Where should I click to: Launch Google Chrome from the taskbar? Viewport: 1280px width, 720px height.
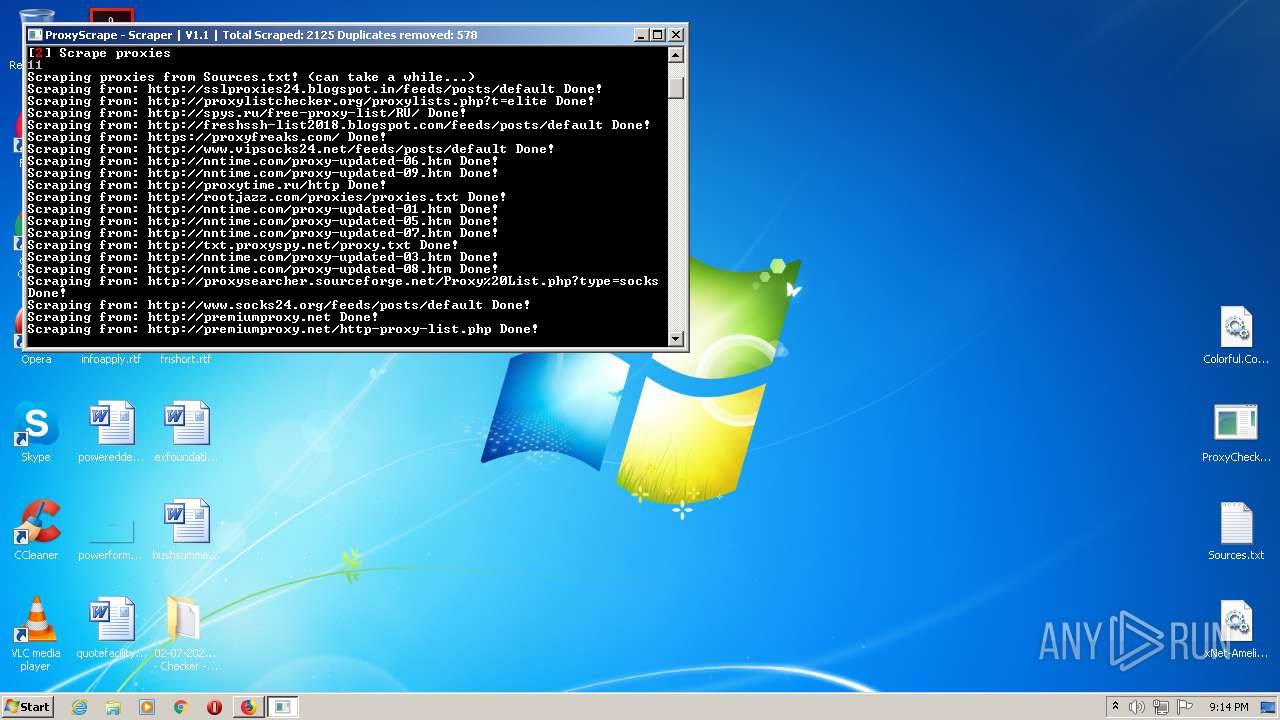181,707
